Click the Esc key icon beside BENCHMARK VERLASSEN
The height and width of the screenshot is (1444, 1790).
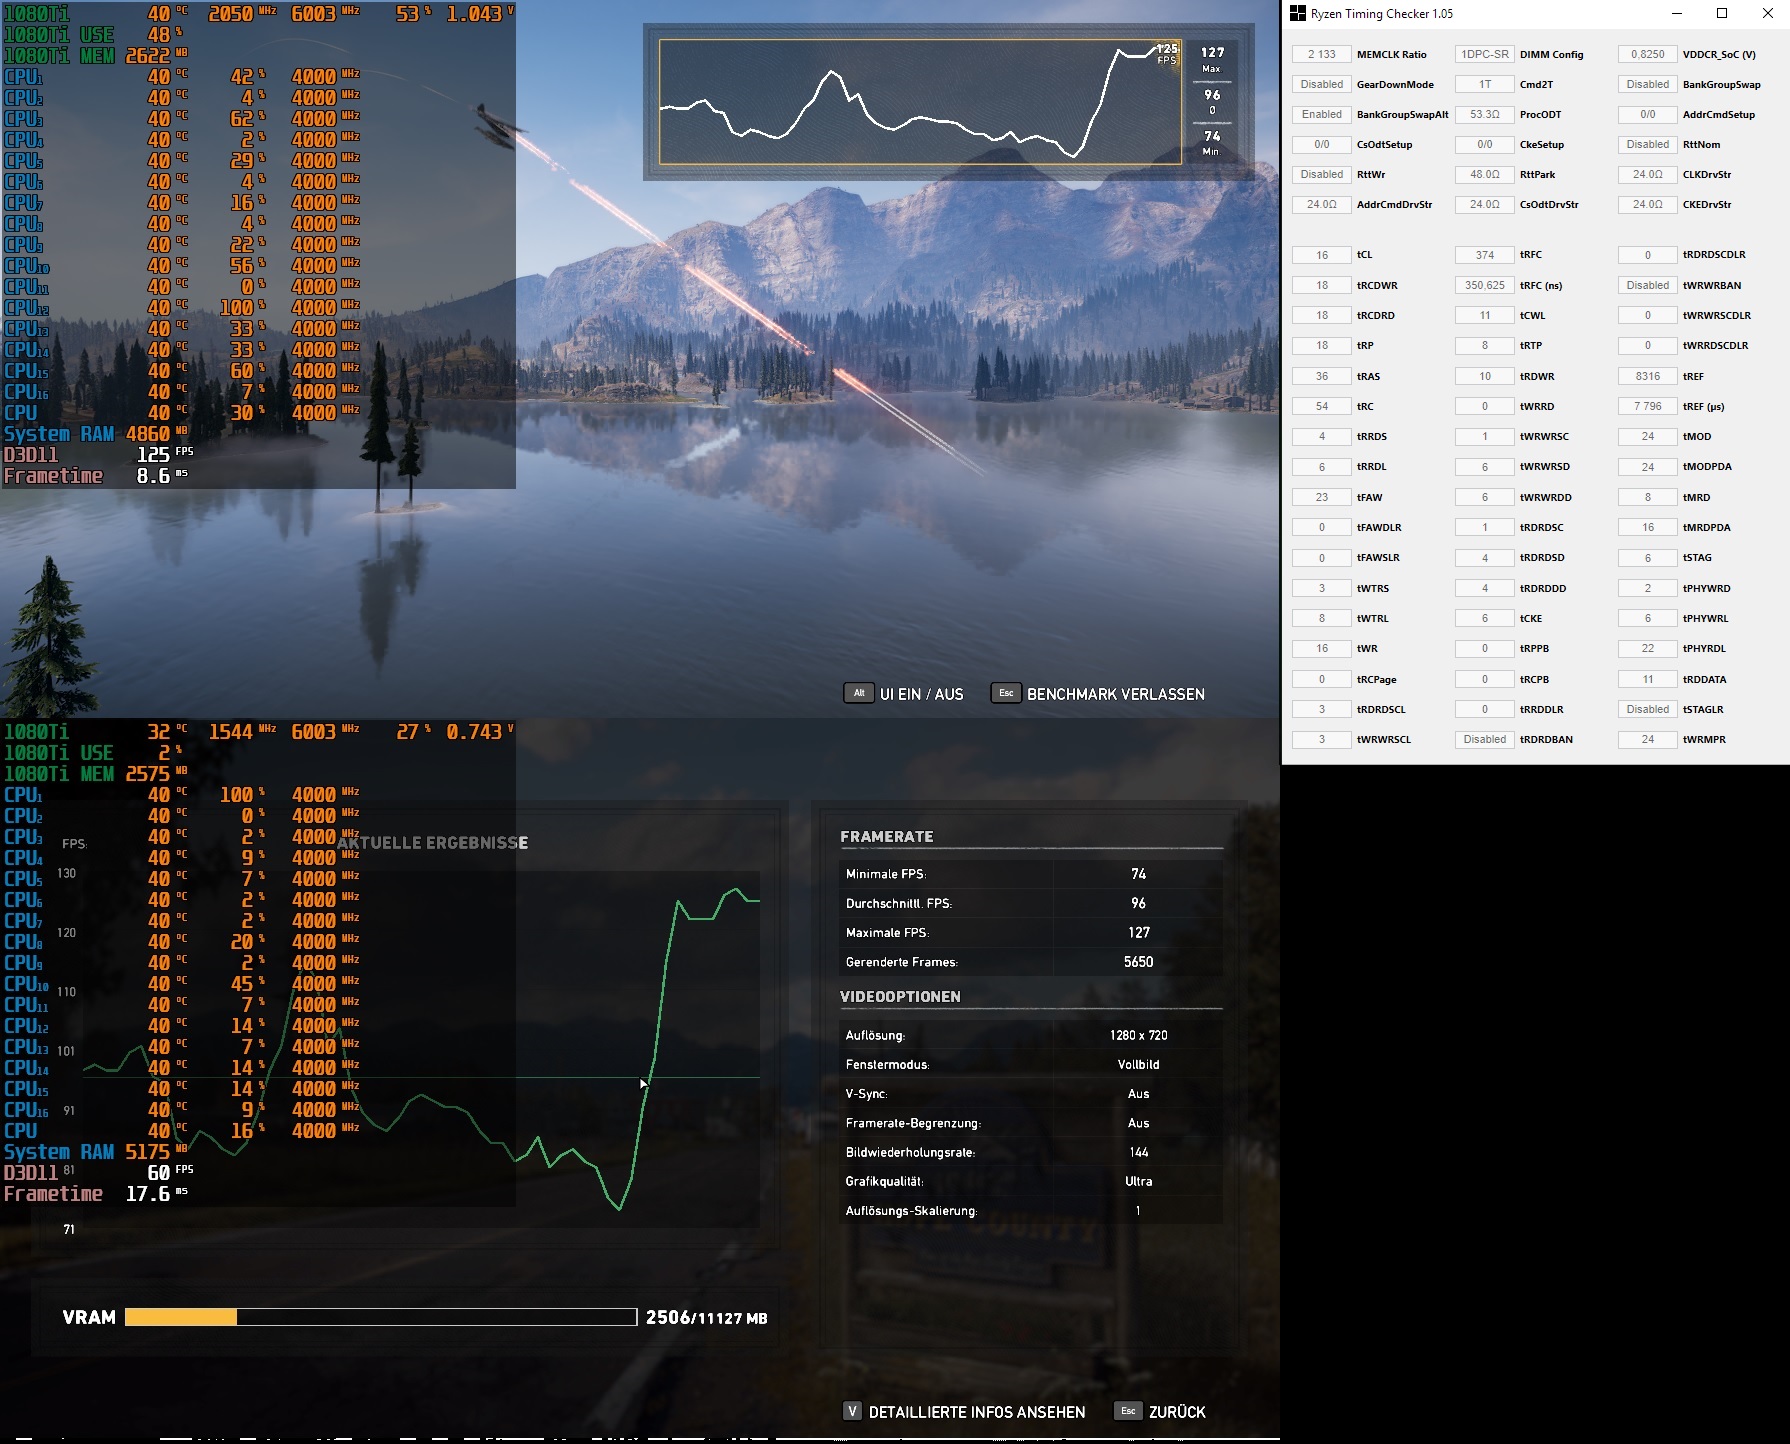point(1006,693)
